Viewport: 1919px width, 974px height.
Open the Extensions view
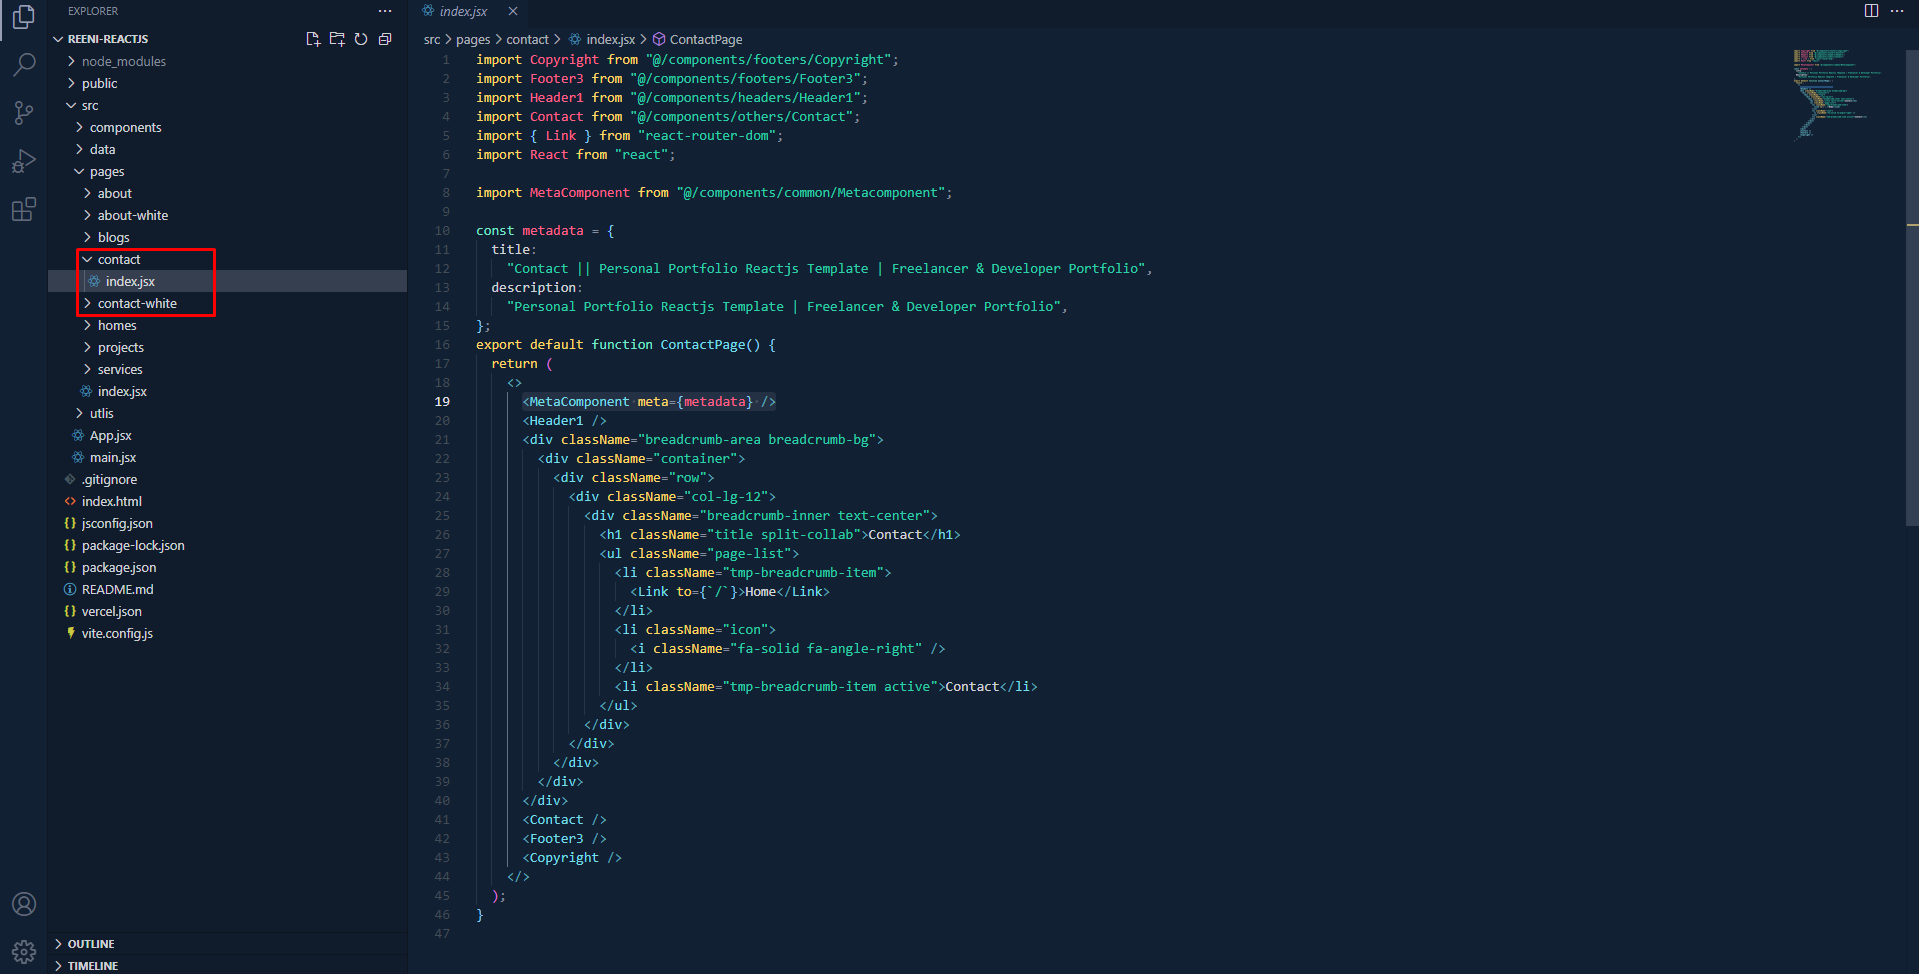[24, 209]
